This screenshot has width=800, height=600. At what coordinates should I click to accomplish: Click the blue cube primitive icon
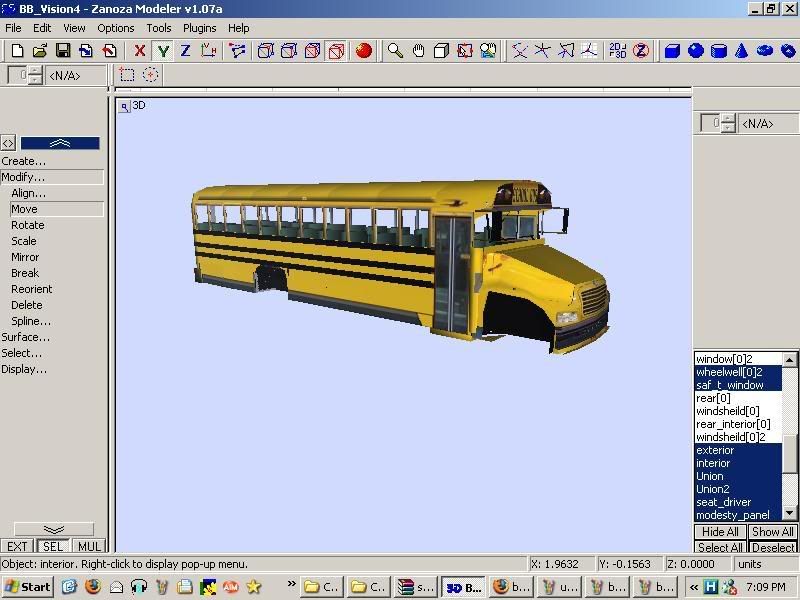click(673, 50)
